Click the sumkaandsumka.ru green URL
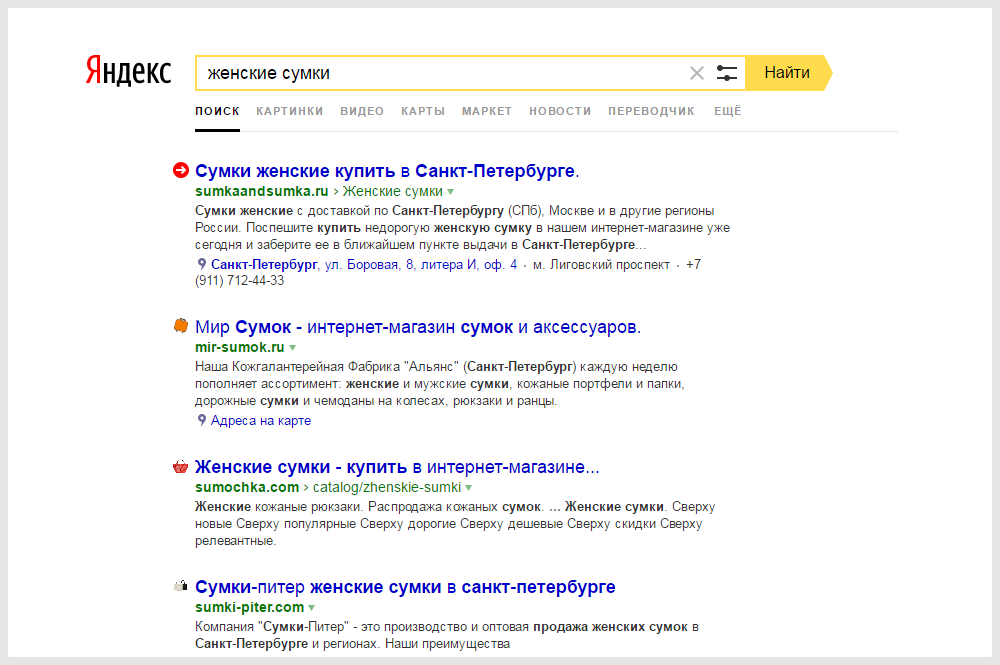 point(261,191)
